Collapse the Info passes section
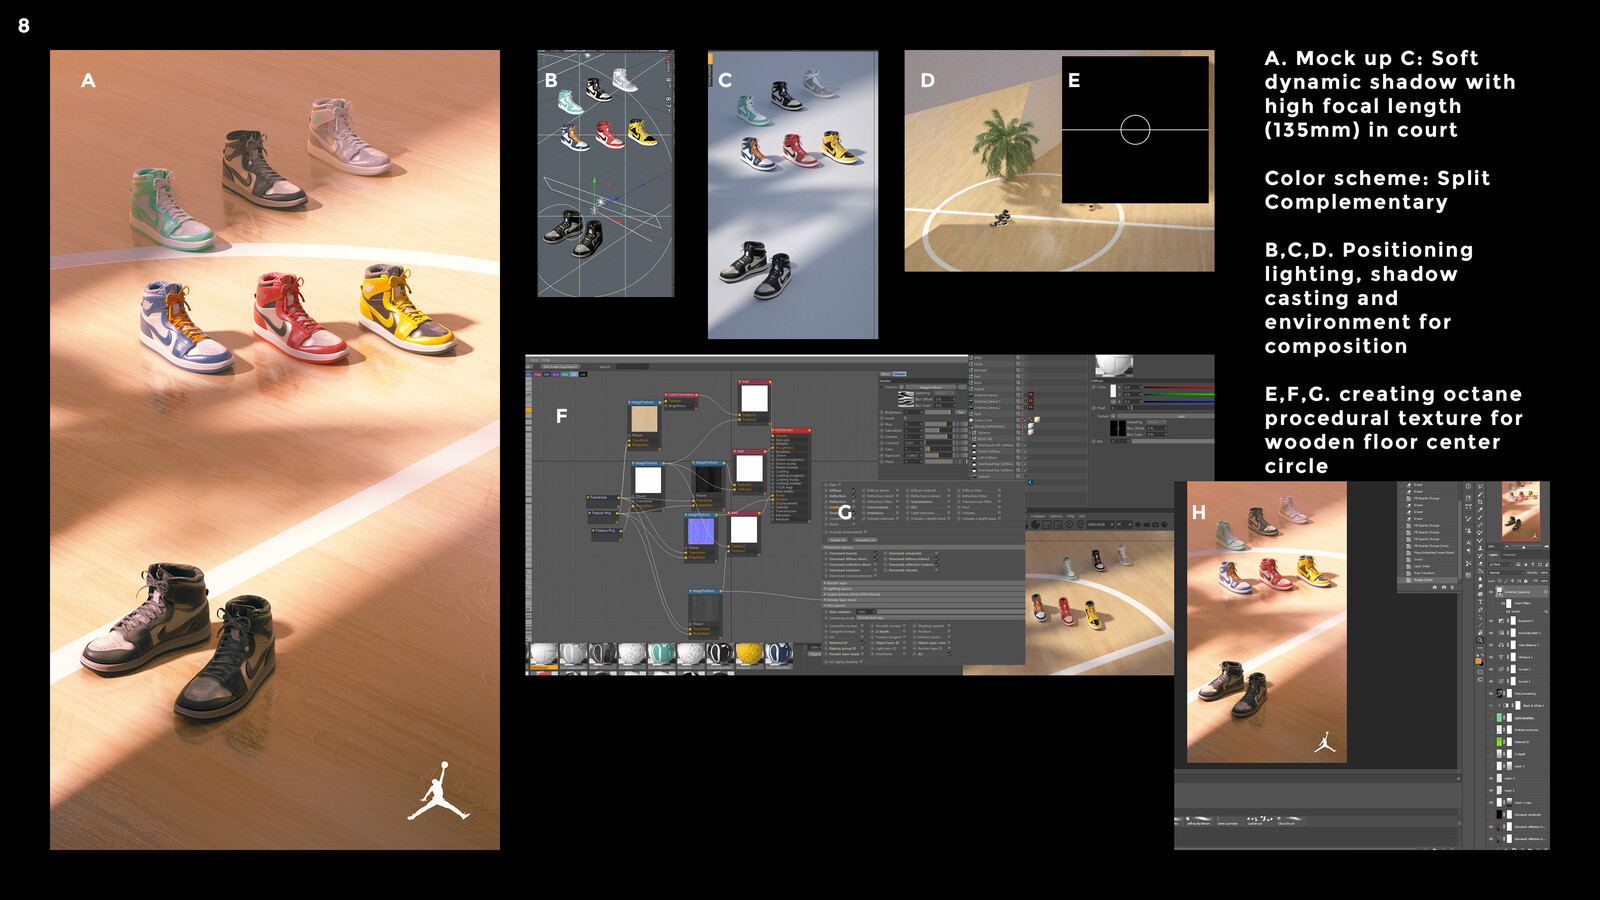The image size is (1600, 900). tap(923, 605)
